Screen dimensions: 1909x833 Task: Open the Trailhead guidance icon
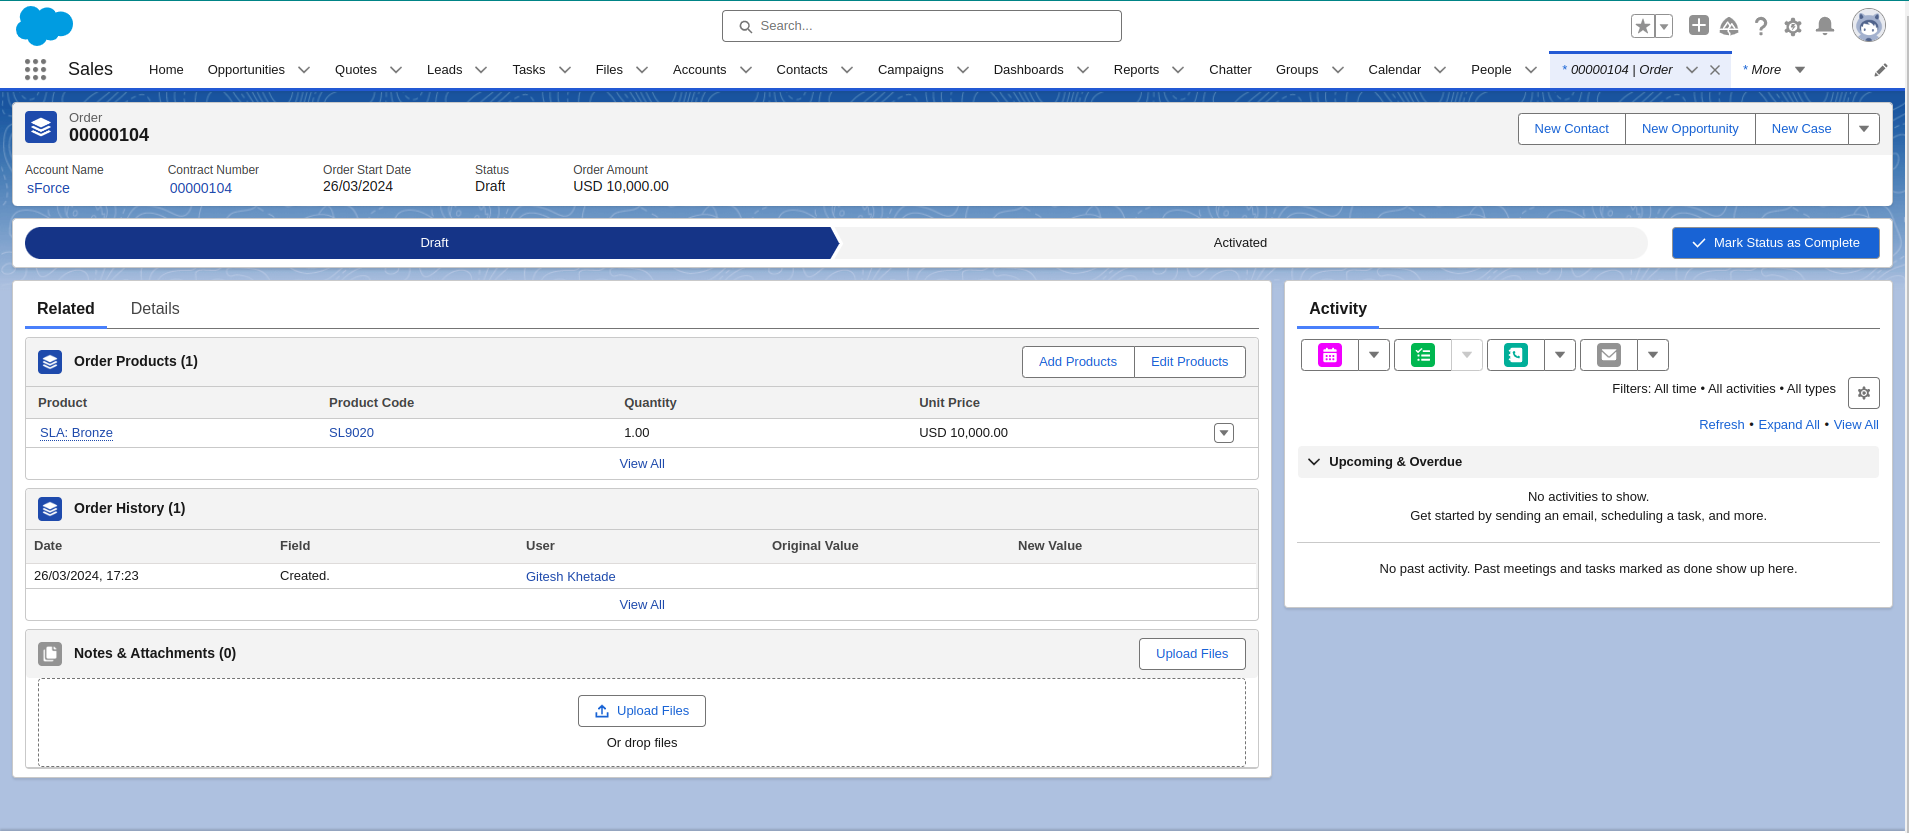(x=1729, y=26)
